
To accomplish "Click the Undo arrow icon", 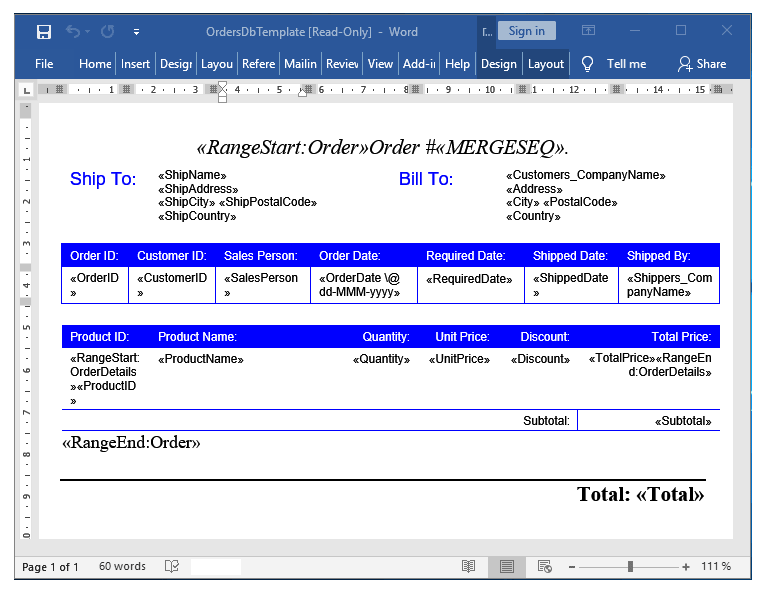I will pyautogui.click(x=73, y=32).
